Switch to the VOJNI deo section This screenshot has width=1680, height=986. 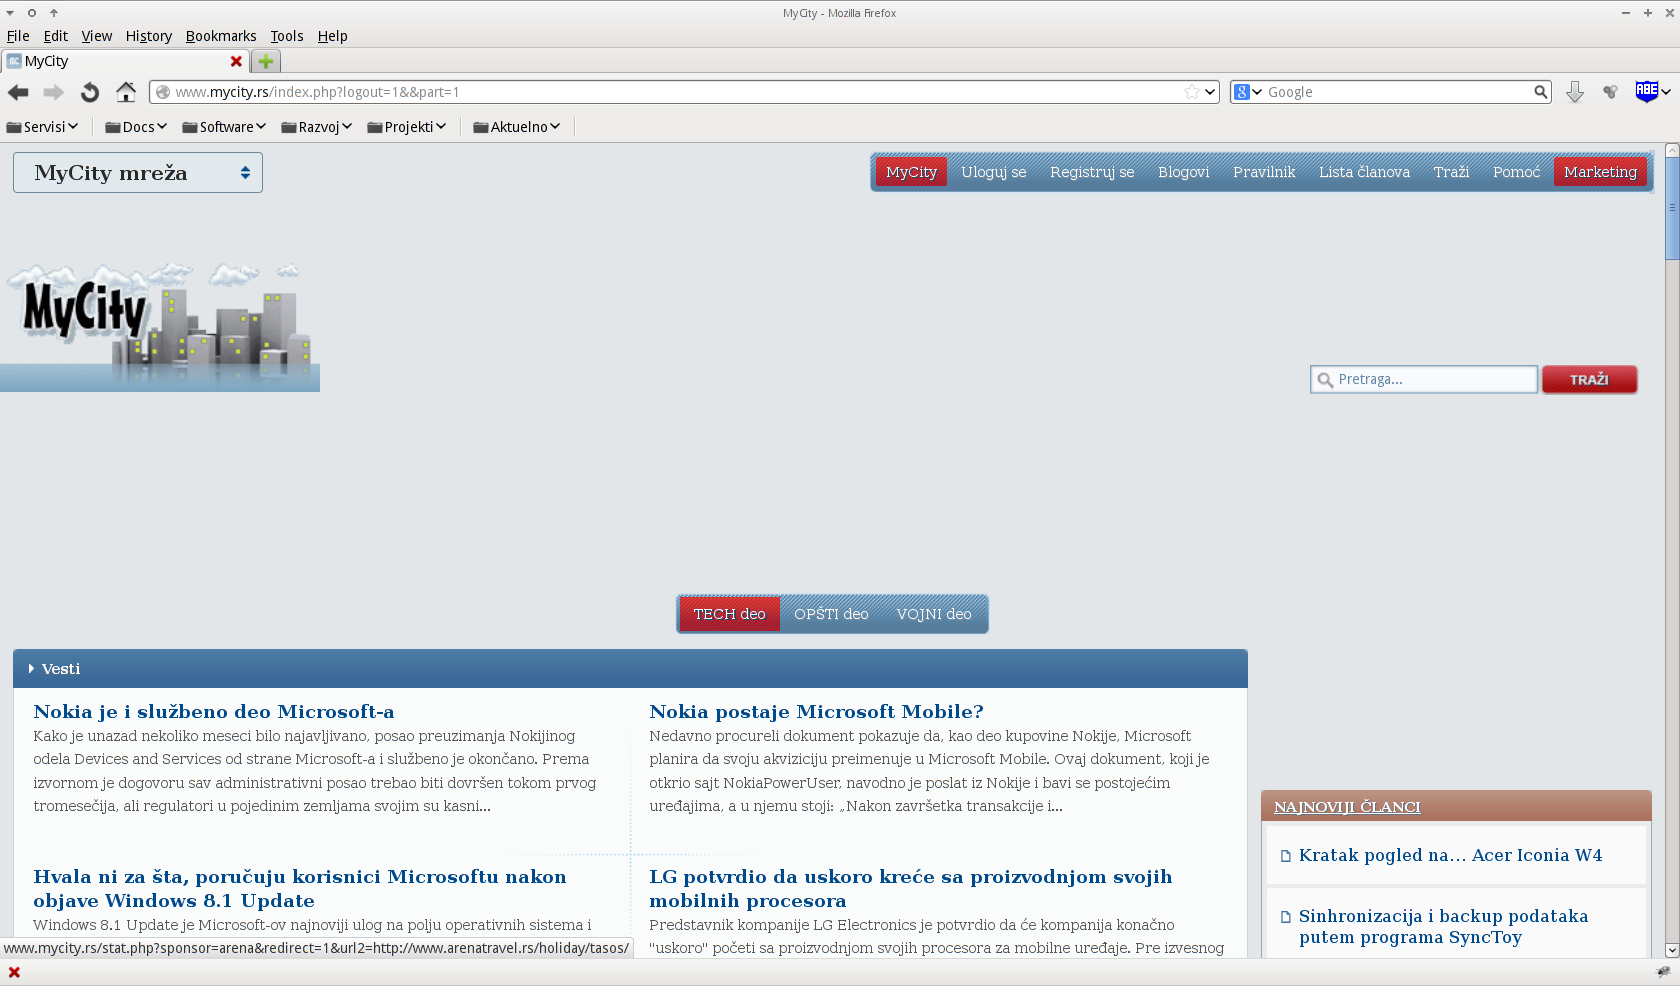point(934,614)
